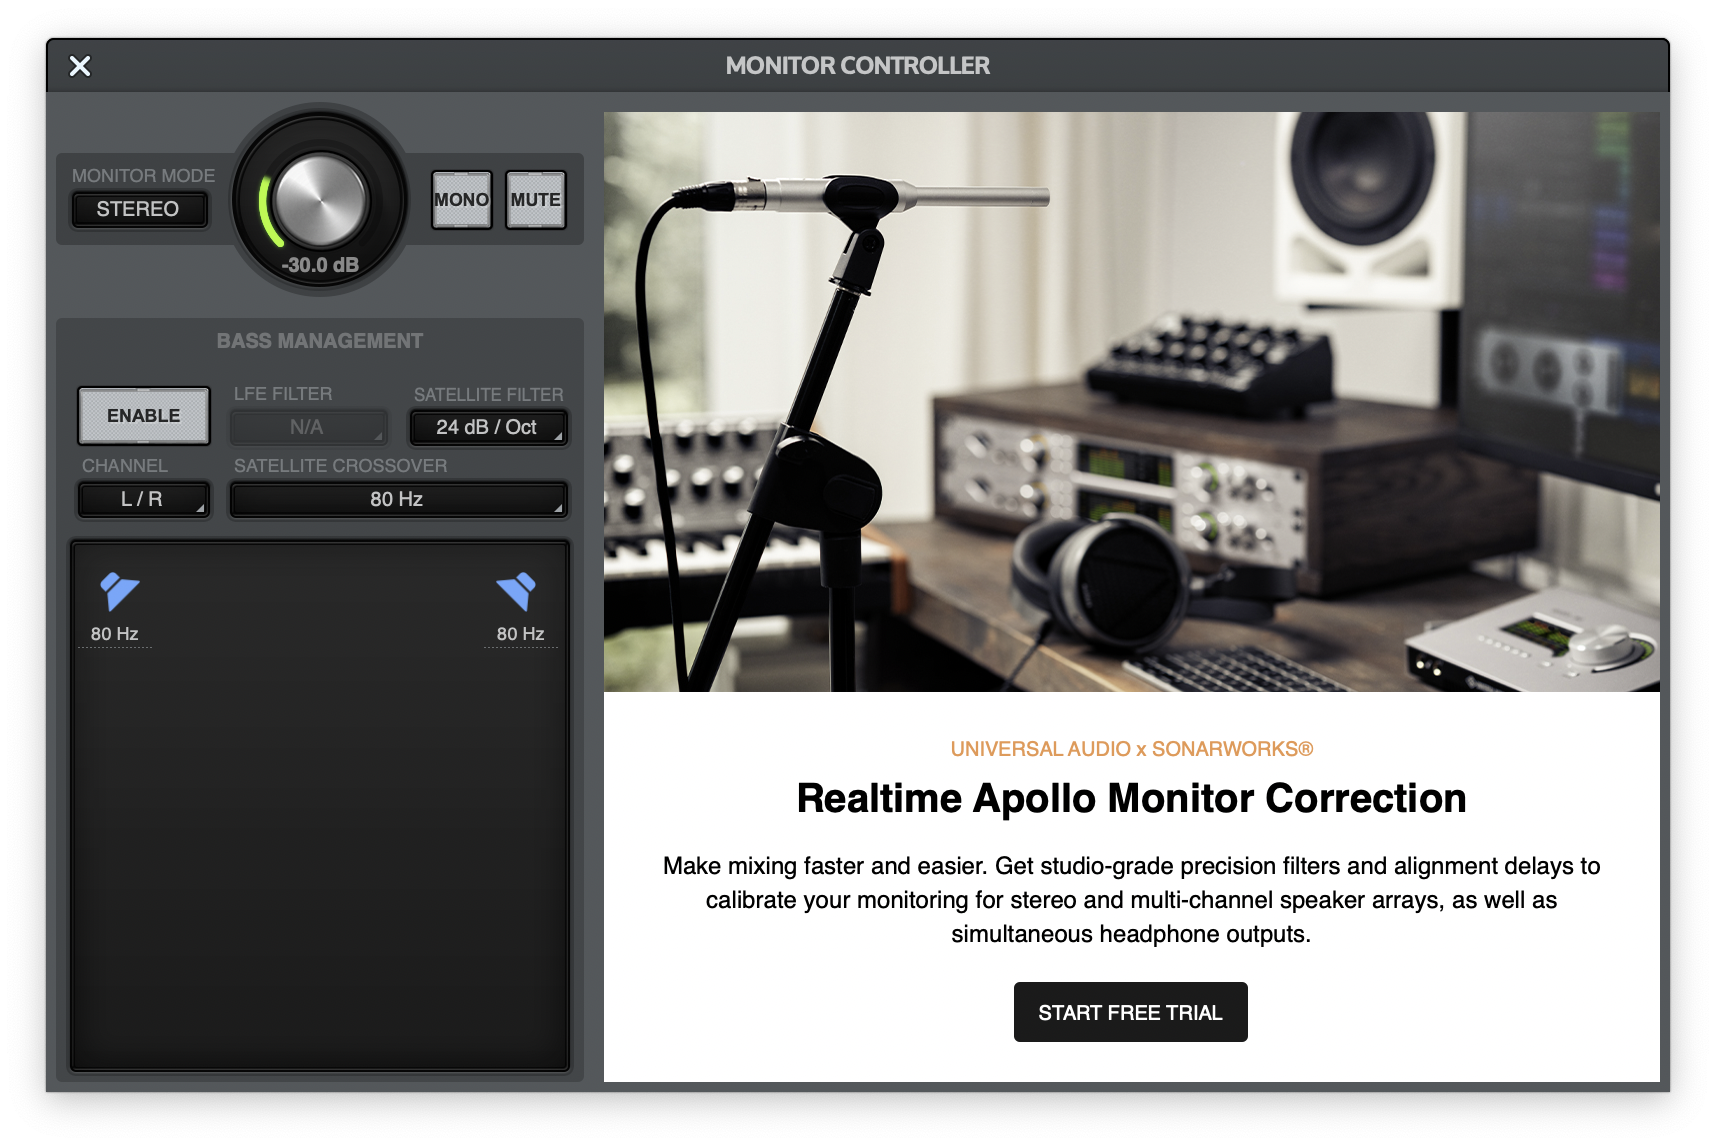This screenshot has width=1716, height=1146.
Task: Click the left blue speaker icon
Action: click(119, 591)
